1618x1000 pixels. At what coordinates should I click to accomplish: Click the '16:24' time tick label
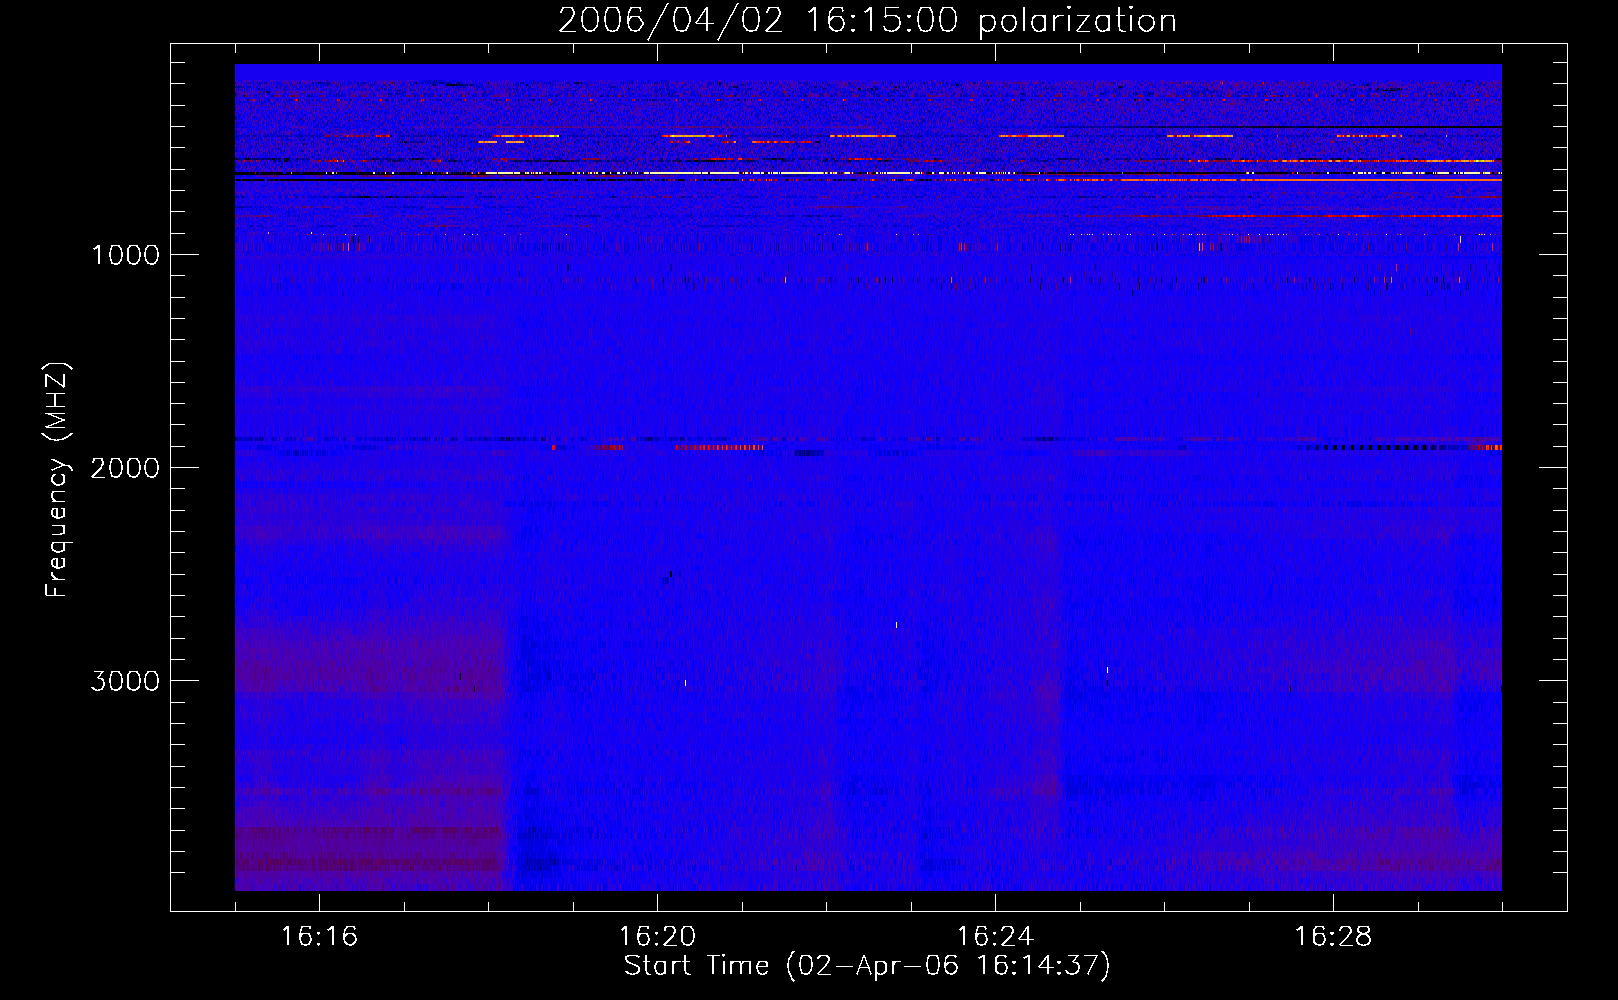[995, 937]
